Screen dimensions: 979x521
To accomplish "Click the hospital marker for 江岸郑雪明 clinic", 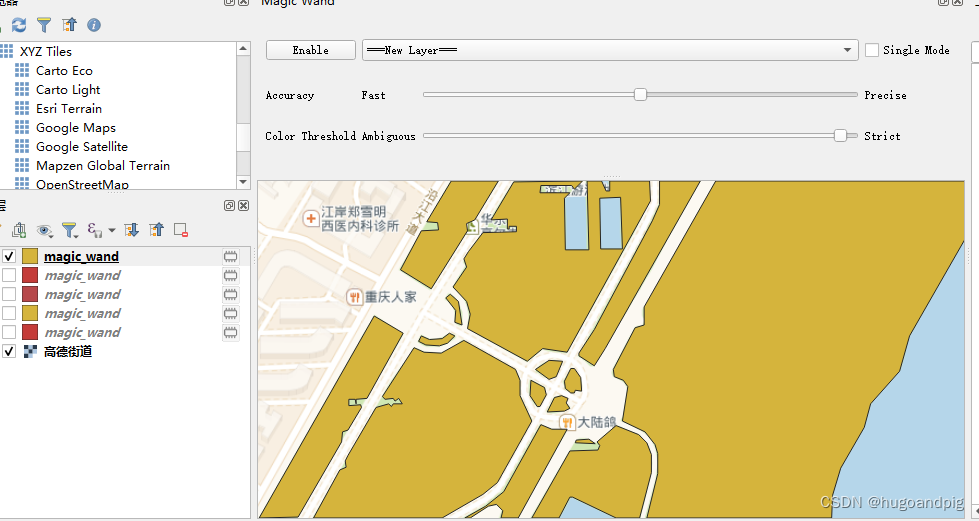I will point(310,219).
